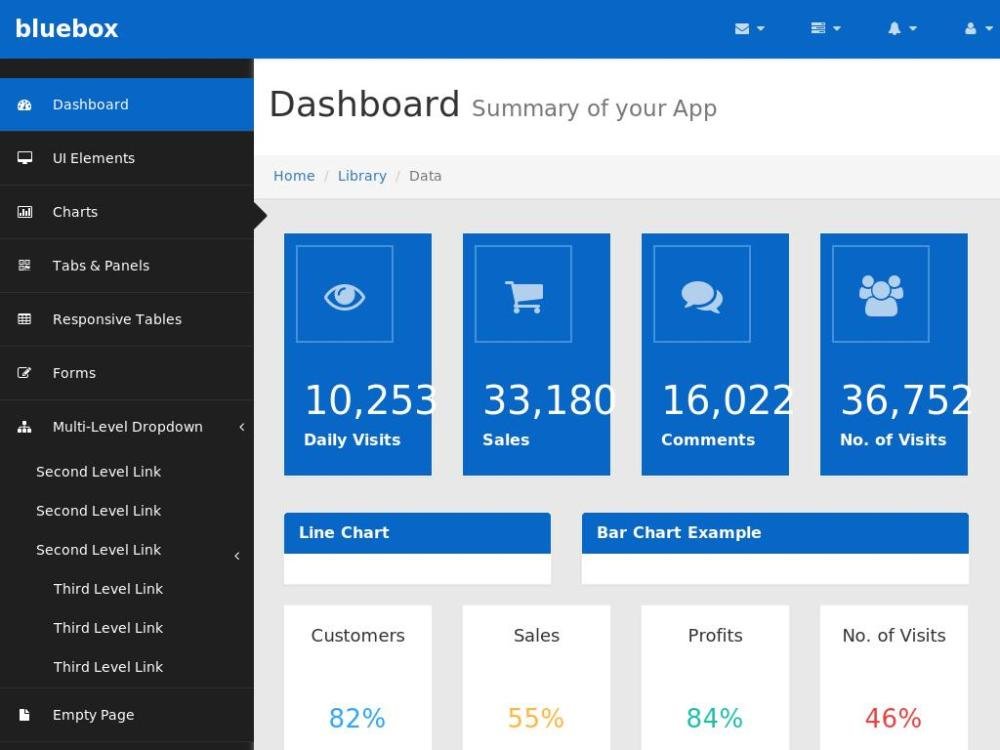Click the users group icon tile
Viewport: 1000px width, 750px height.
(880, 296)
